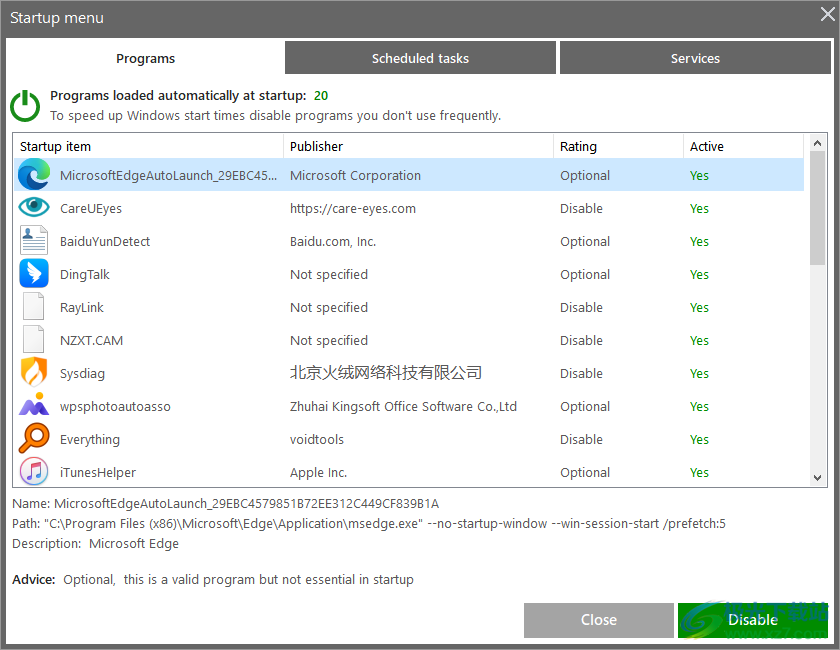Click the CareUEyes eye icon
The height and width of the screenshot is (650, 840).
click(34, 207)
